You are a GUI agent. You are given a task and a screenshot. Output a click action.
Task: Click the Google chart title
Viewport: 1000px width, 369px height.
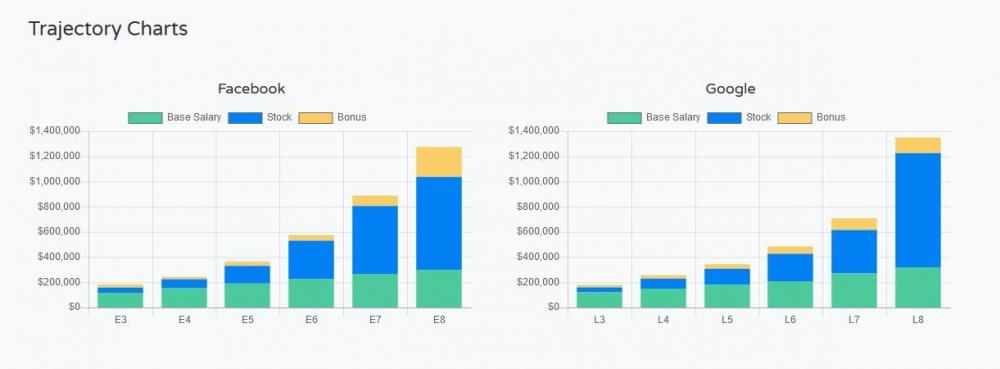click(730, 89)
